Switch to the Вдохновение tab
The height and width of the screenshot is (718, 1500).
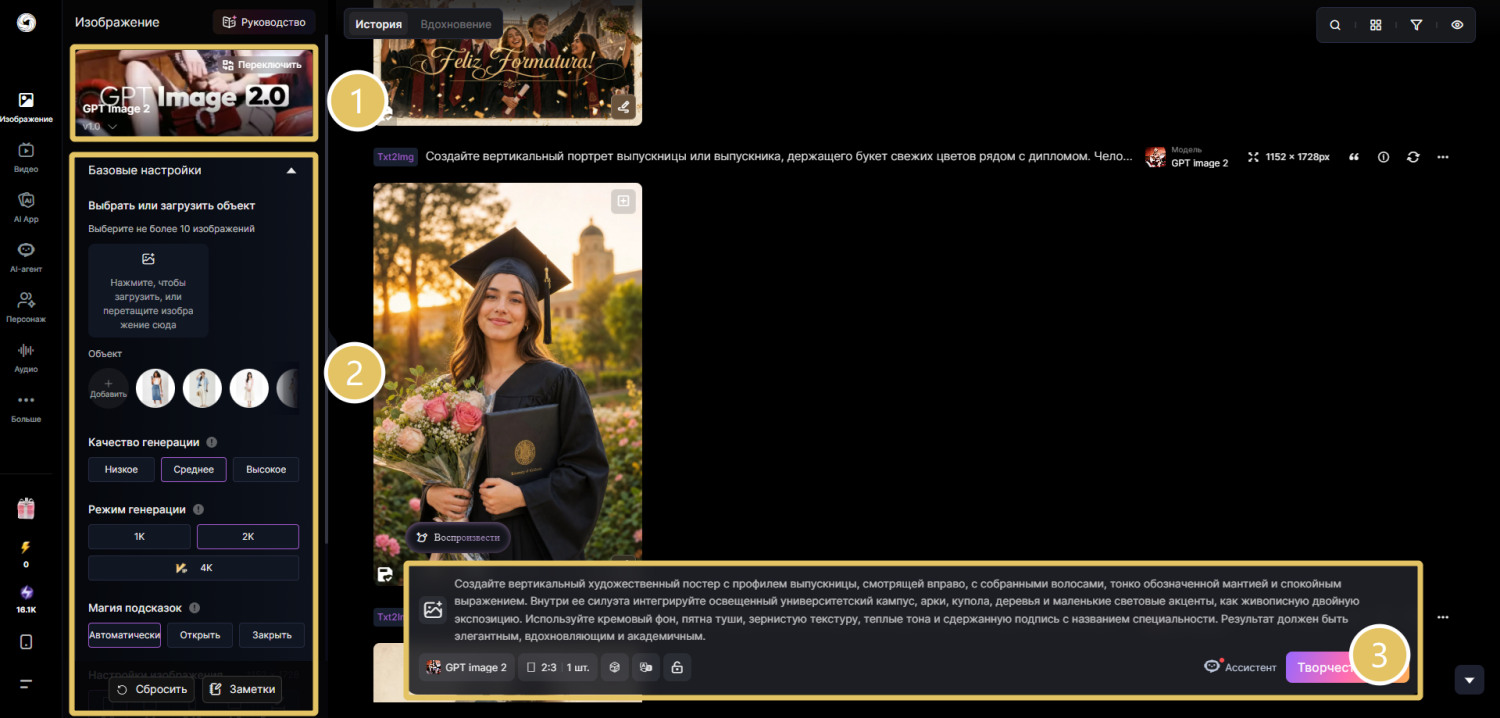coord(456,24)
